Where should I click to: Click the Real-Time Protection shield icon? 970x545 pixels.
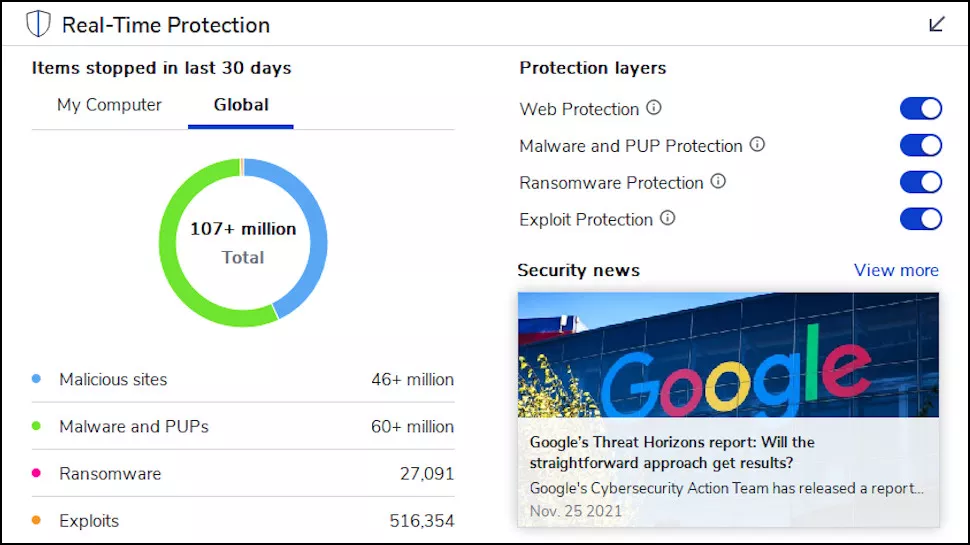[x=38, y=24]
